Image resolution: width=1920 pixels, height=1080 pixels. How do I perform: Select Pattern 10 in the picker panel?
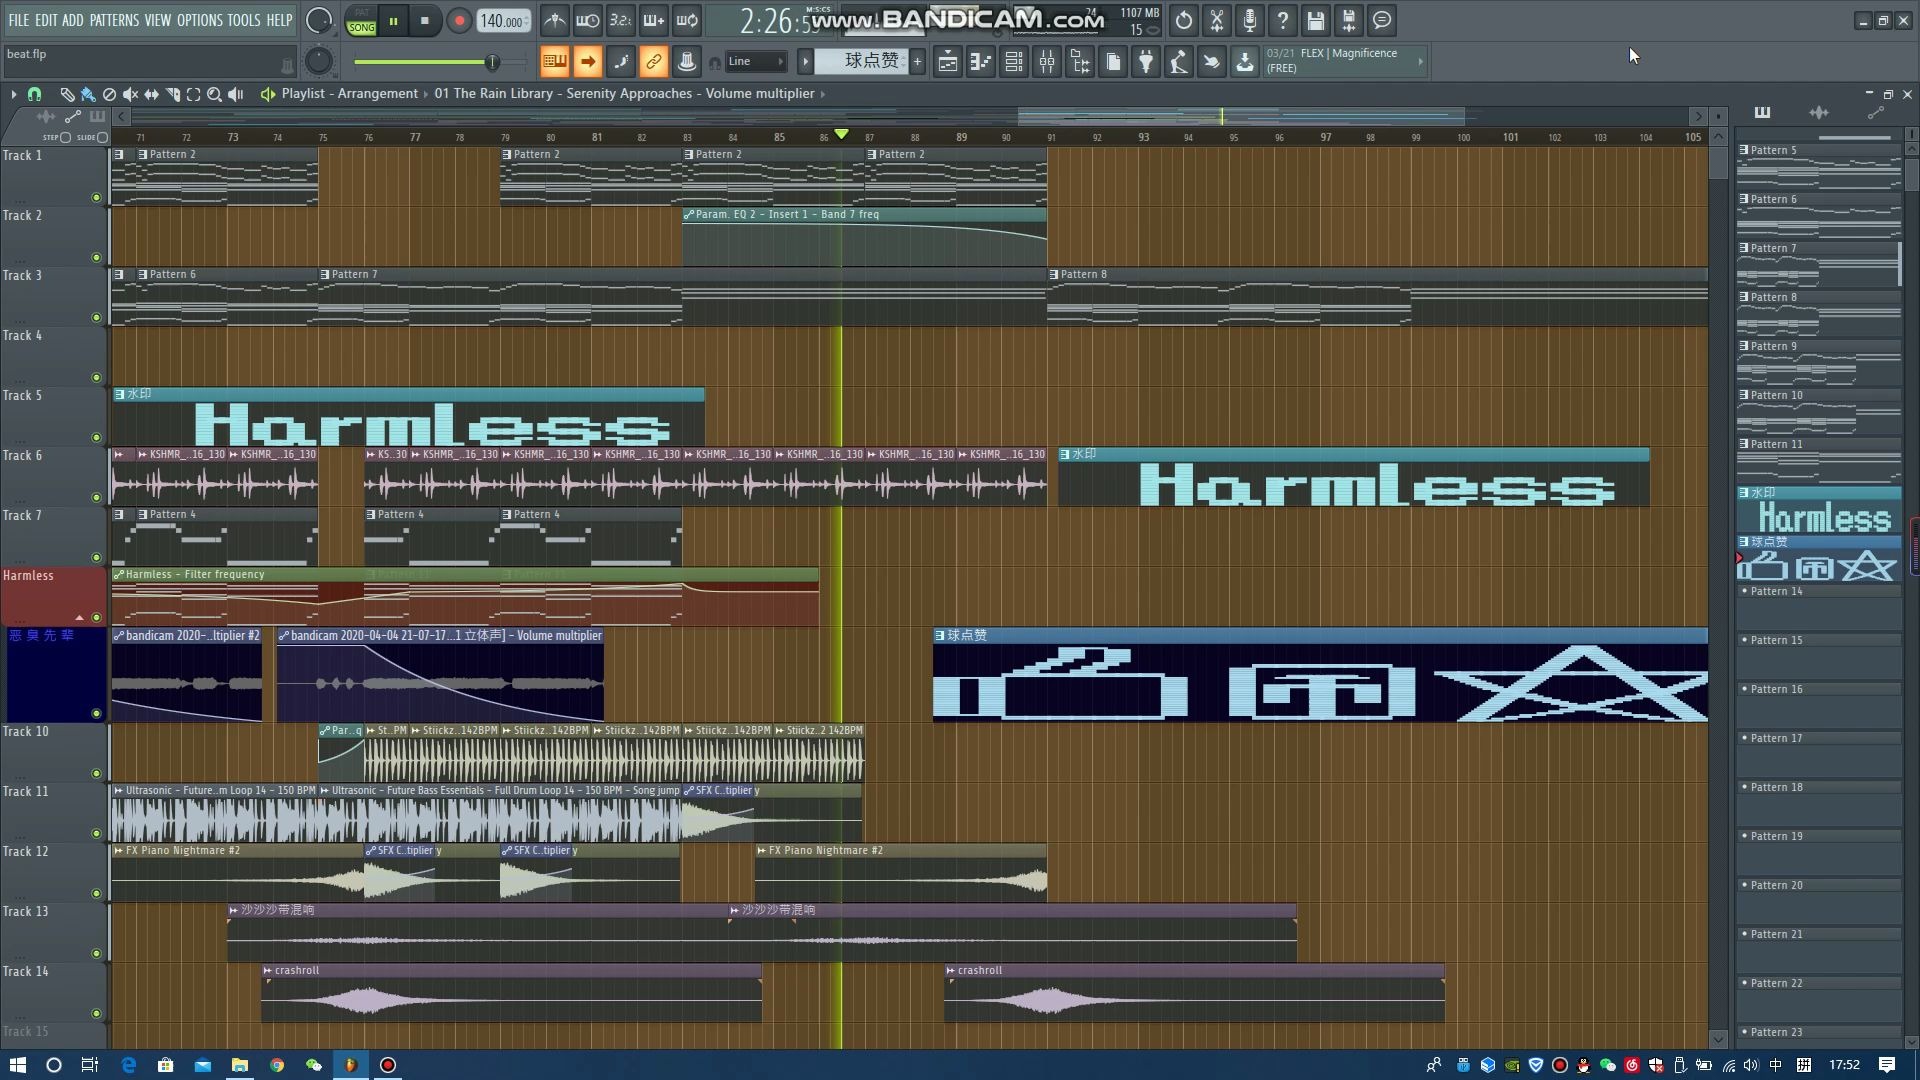(x=1819, y=412)
